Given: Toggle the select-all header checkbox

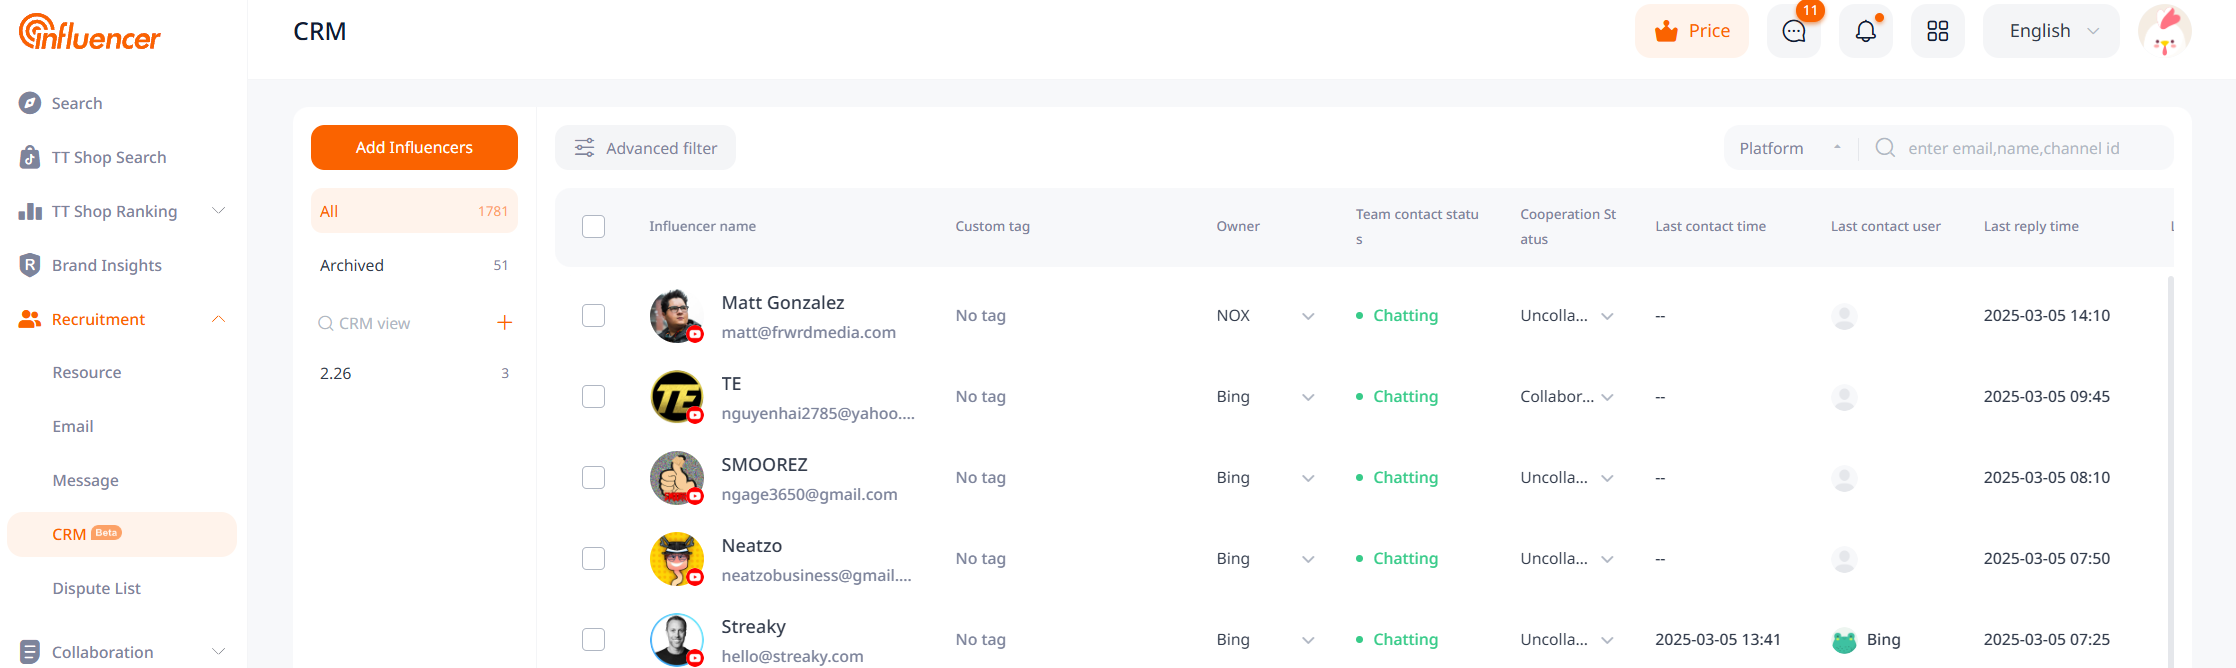Looking at the screenshot, I should pos(593,226).
